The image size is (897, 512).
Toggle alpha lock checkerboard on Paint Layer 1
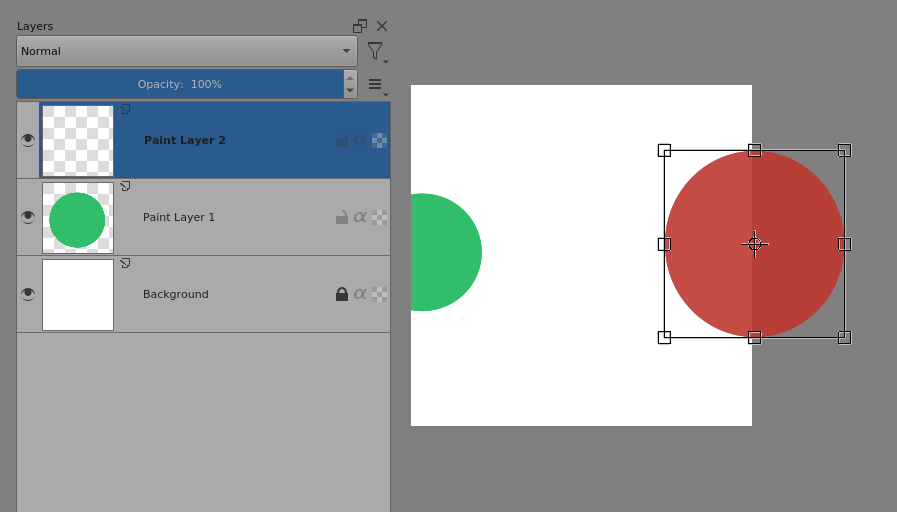tap(379, 217)
